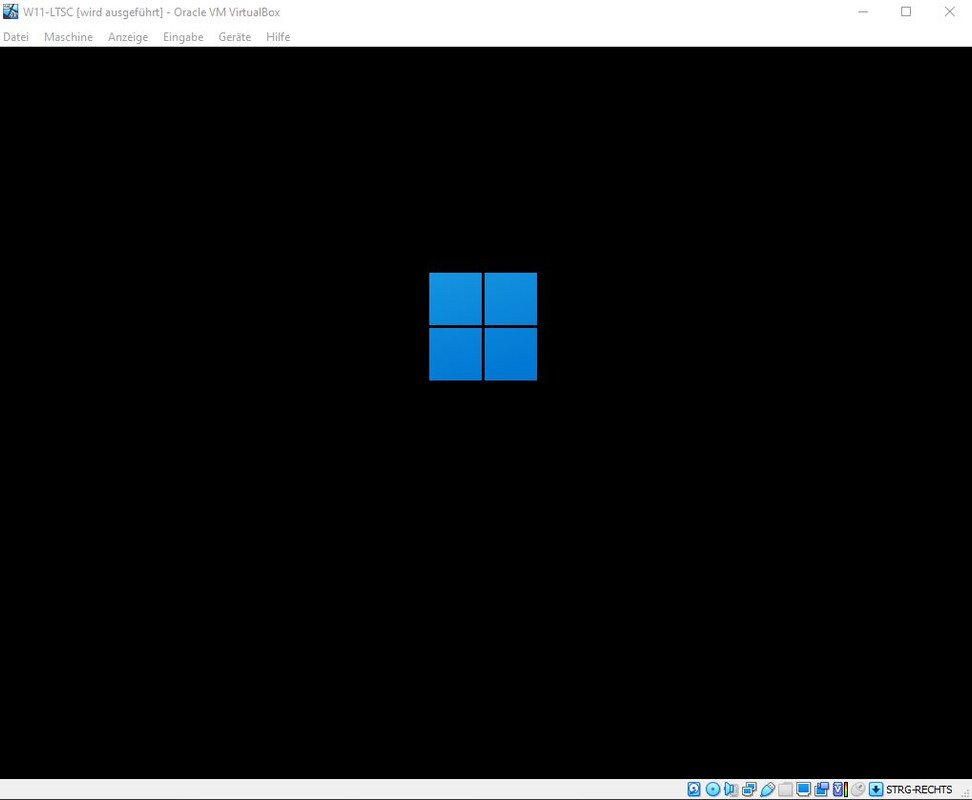Open the Maschine menu
972x800 pixels.
click(68, 37)
